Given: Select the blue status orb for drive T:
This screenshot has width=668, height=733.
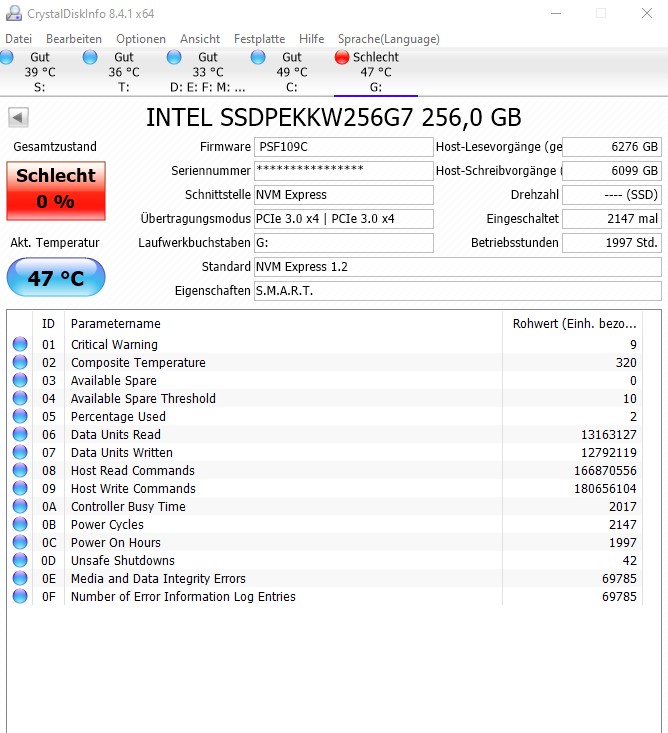Looking at the screenshot, I should (90, 57).
